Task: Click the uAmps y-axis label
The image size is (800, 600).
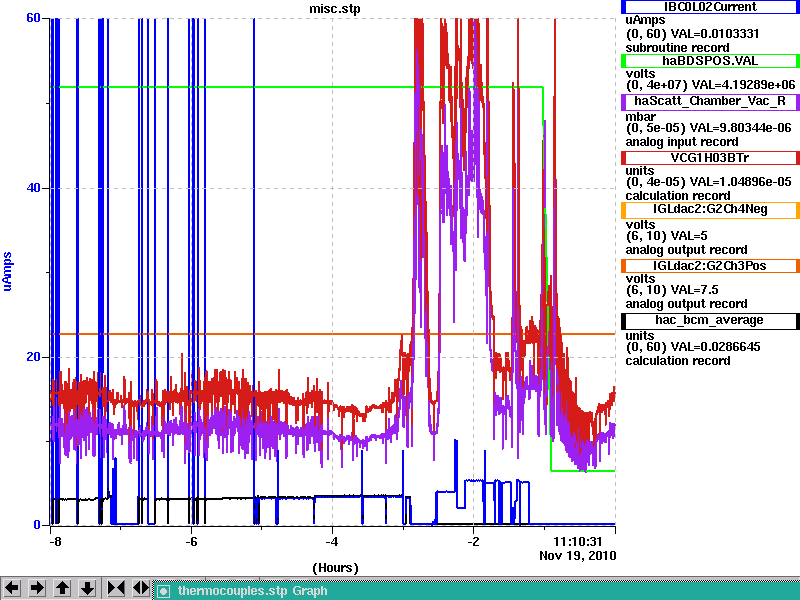Action: tap(7, 271)
